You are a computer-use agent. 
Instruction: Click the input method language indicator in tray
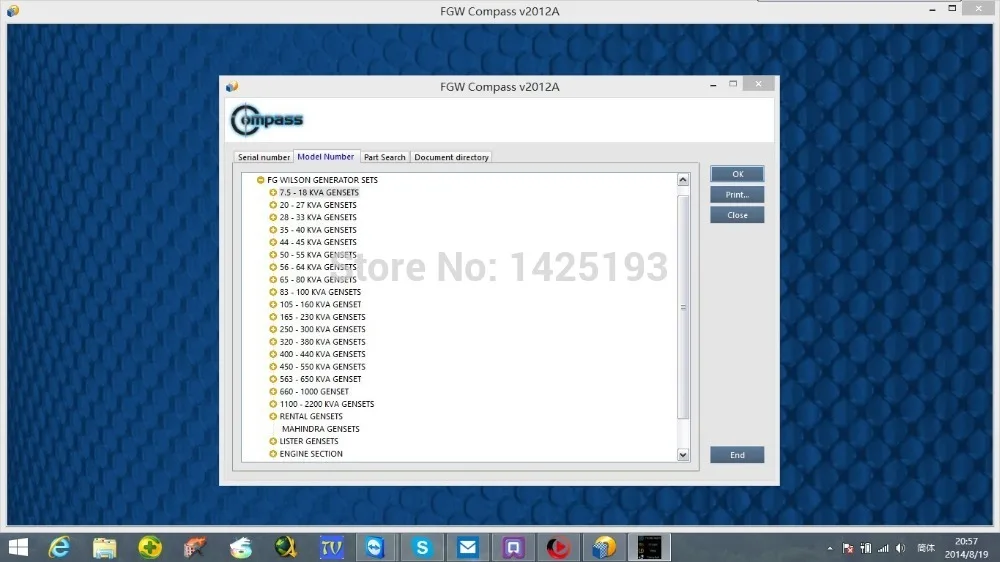point(925,548)
